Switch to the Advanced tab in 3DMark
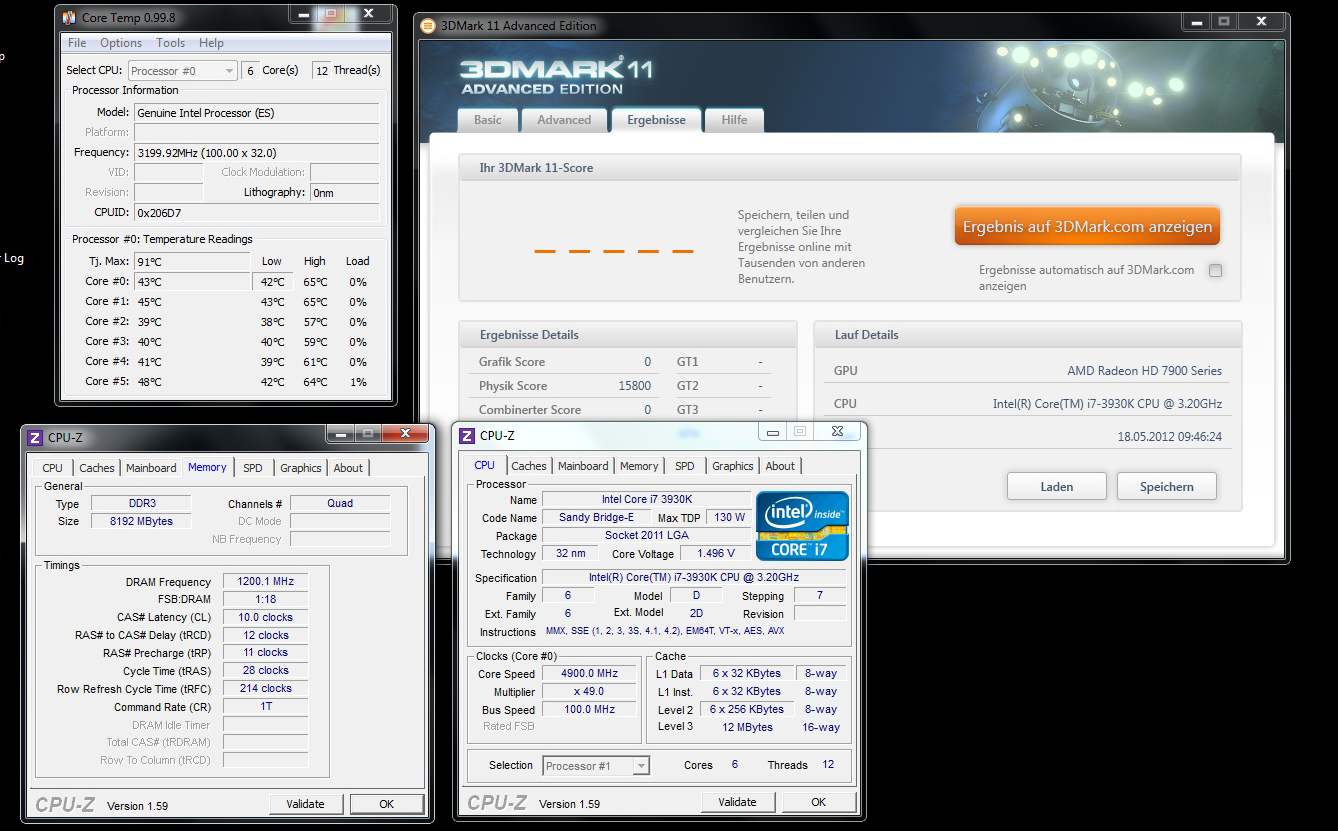Image resolution: width=1338 pixels, height=831 pixels. 564,120
